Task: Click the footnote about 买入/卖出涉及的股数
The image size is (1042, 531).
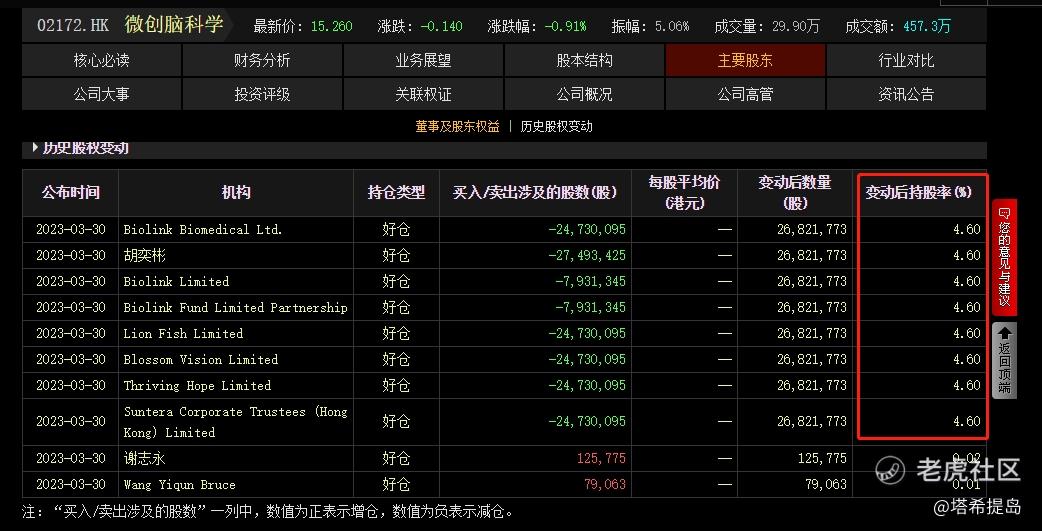Action: [x=267, y=512]
